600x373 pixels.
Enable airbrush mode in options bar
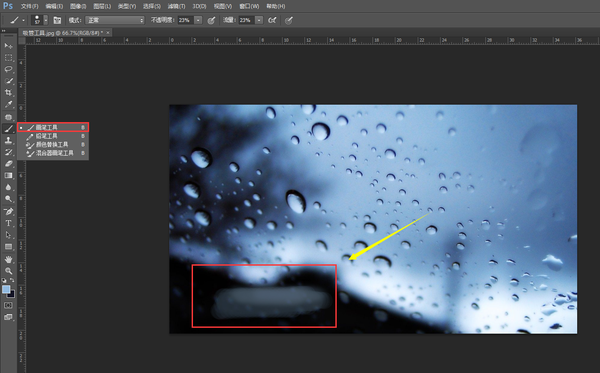(x=272, y=20)
